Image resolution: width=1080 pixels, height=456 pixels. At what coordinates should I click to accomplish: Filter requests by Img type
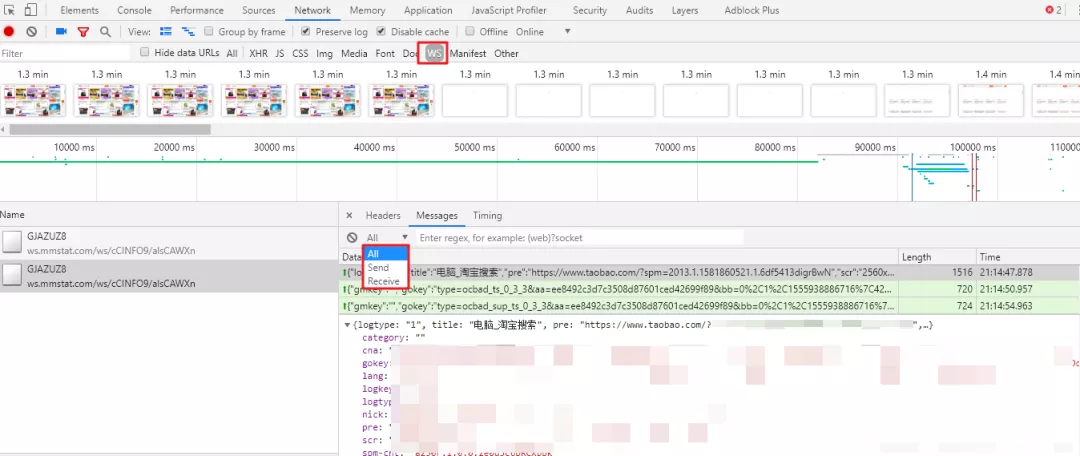coord(324,53)
